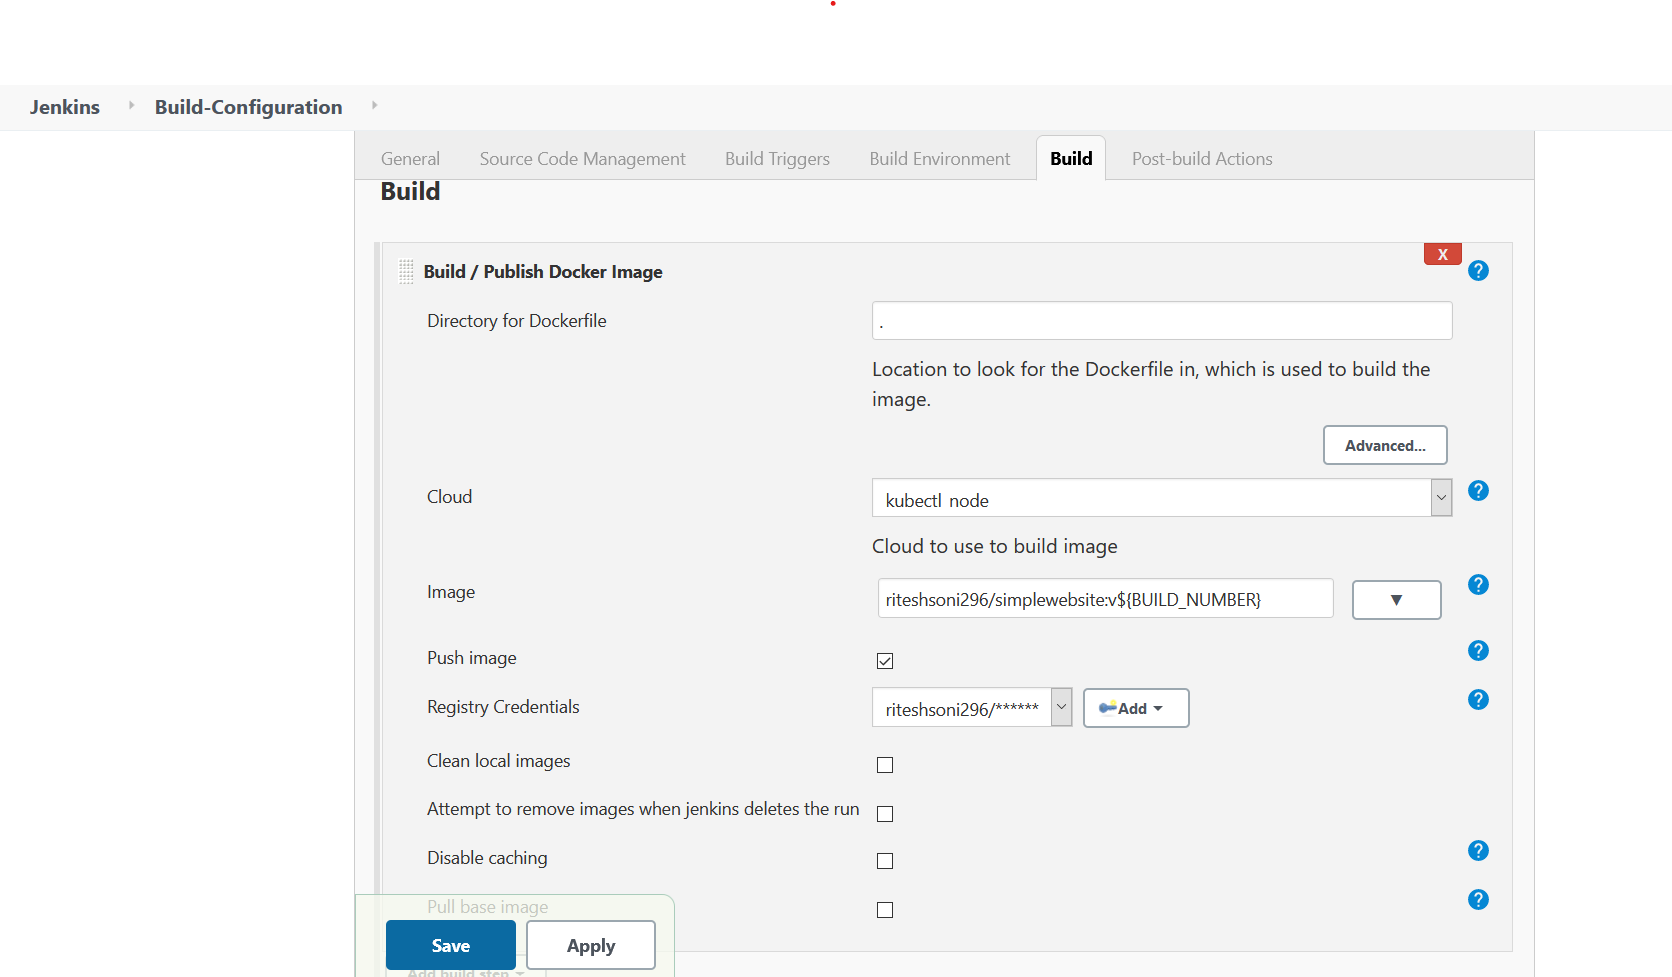Open the Build Environment tab
1672x977 pixels.
point(940,159)
